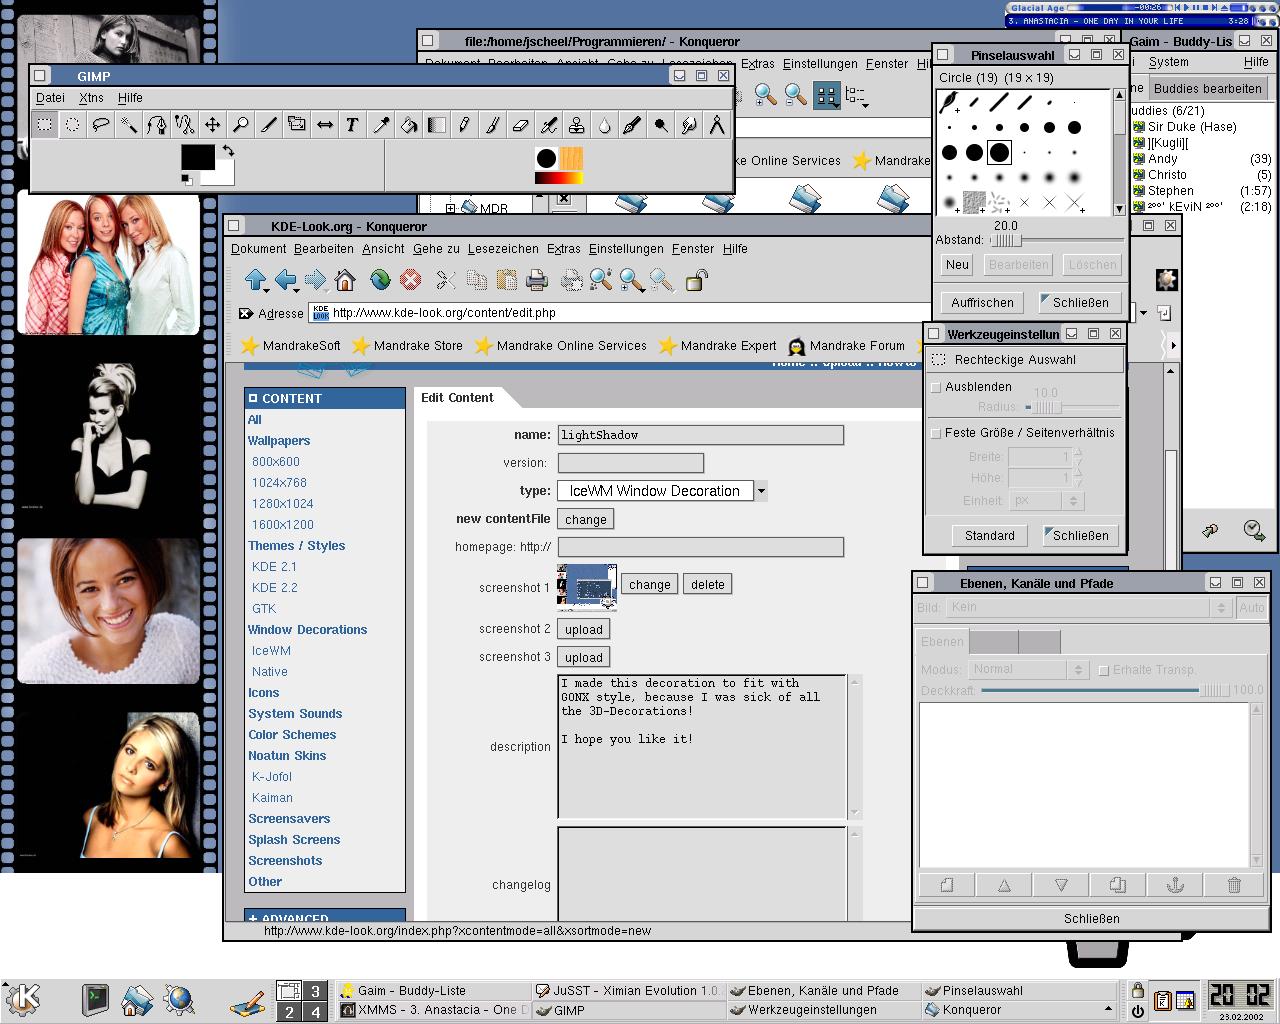Click the globe icon in the KDE panel
This screenshot has height=1024, width=1280.
[x=179, y=998]
